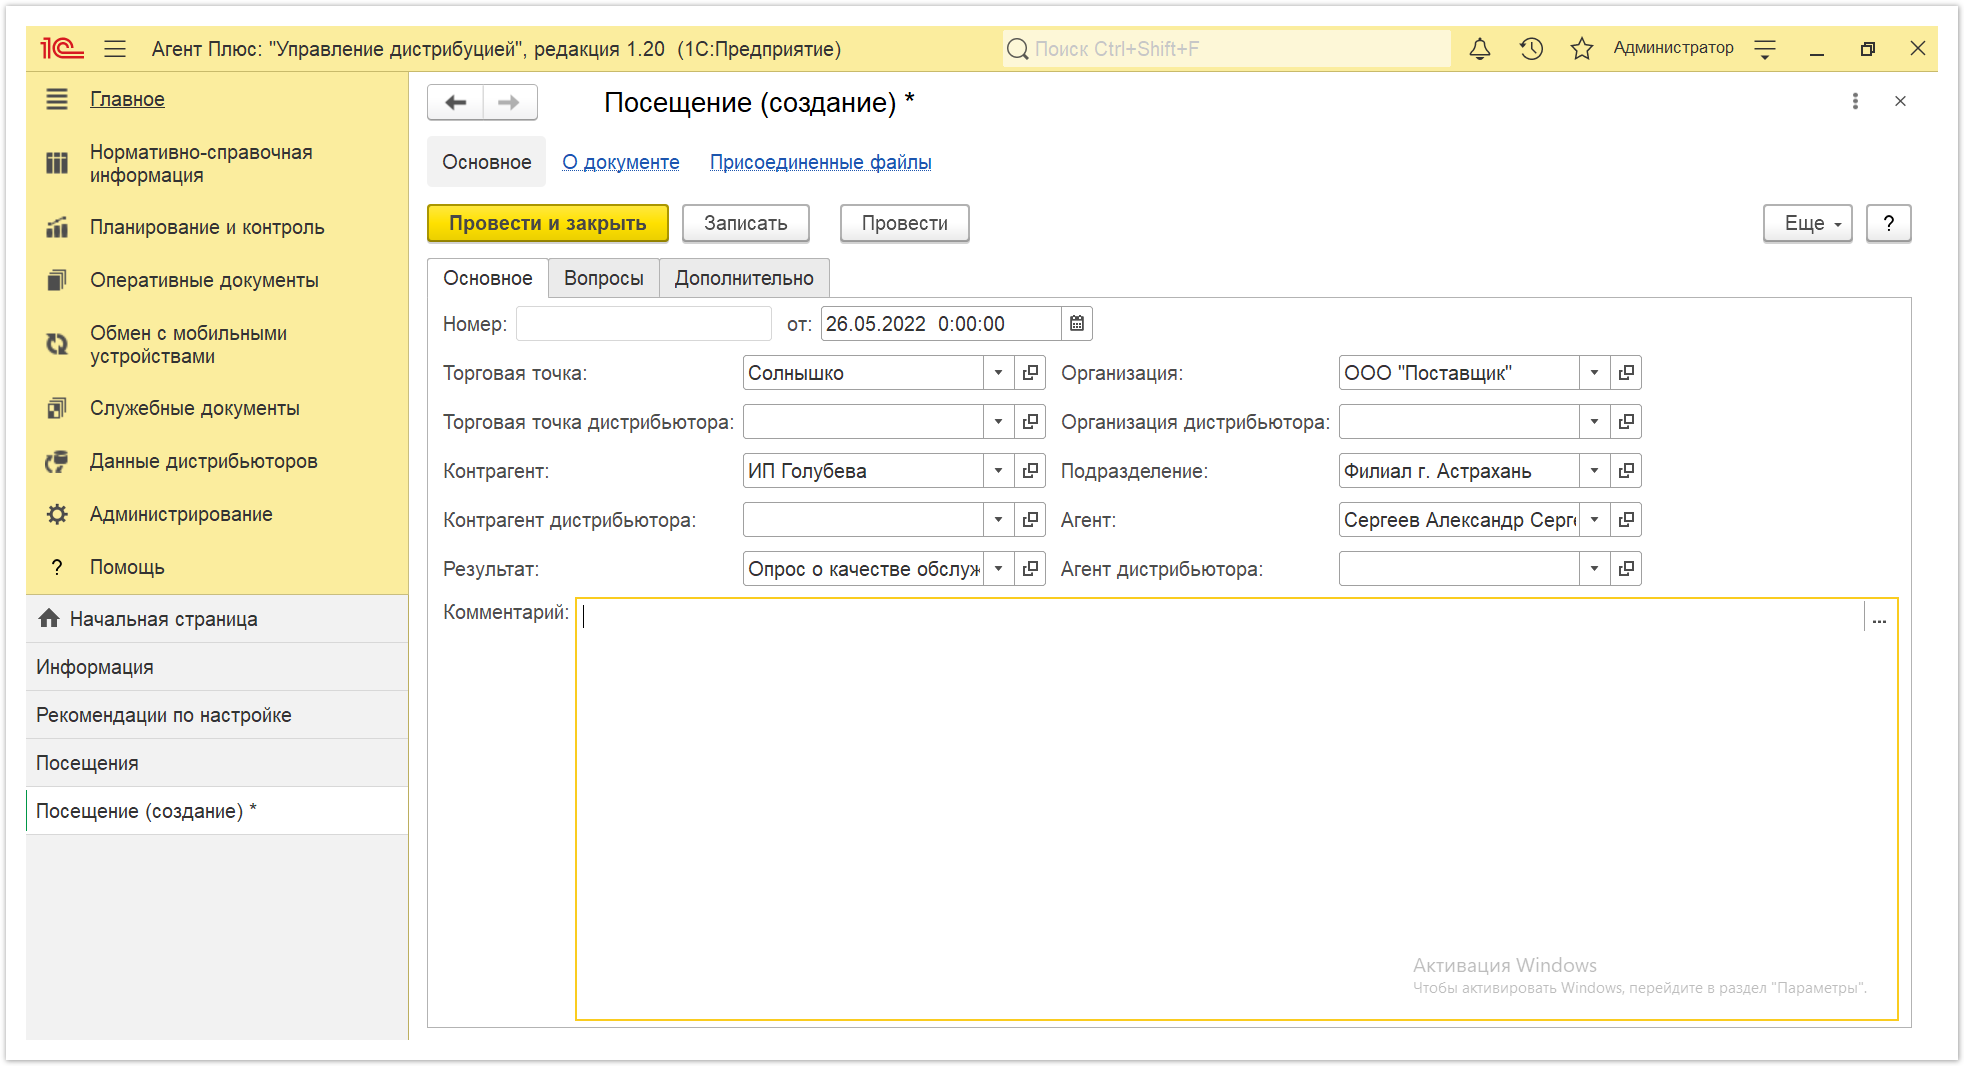Screen dimensions: 1964x1066
Task: Click the comment field ellipsis button
Action: pos(1879,620)
